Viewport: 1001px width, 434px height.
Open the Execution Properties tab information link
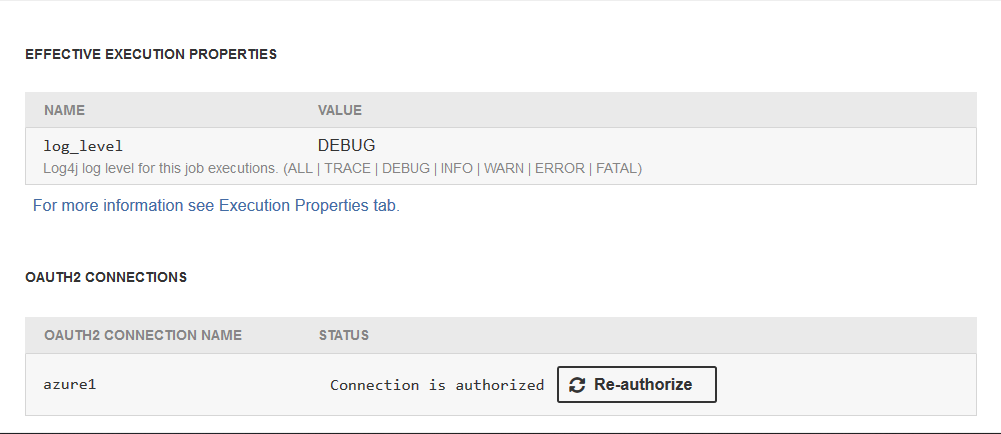pyautogui.click(x=216, y=206)
